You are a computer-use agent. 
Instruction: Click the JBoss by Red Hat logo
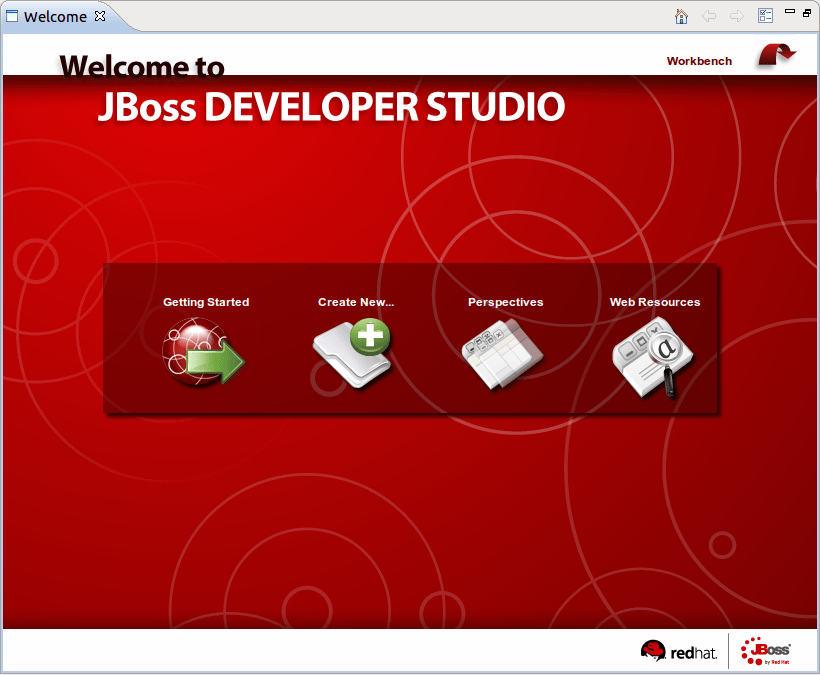tap(770, 650)
